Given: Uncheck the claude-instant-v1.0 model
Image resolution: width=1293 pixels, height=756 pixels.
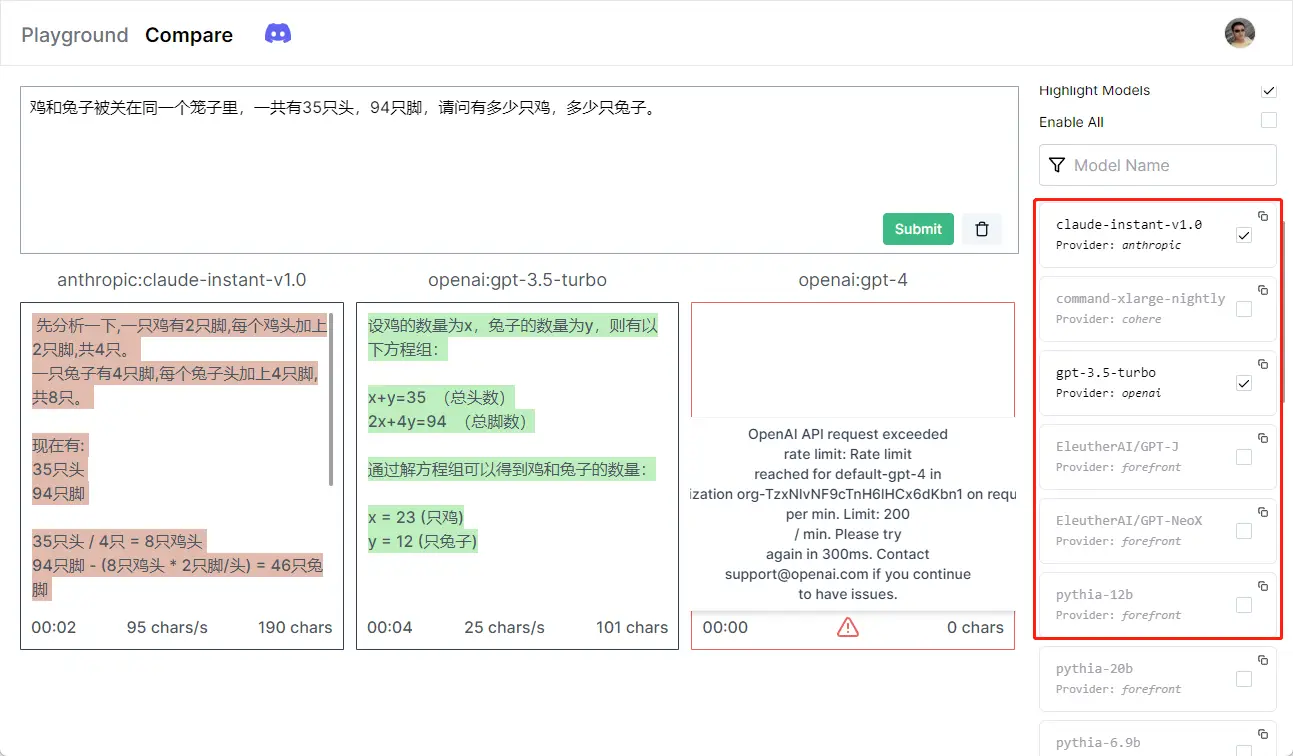Looking at the screenshot, I should click(x=1244, y=235).
